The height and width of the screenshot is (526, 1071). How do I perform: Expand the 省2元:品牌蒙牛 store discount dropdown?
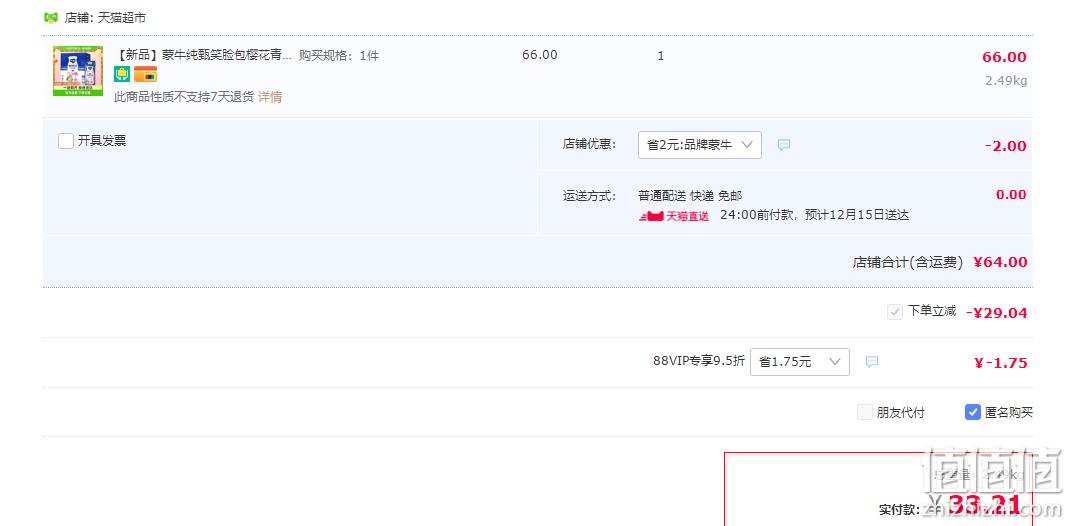click(699, 145)
